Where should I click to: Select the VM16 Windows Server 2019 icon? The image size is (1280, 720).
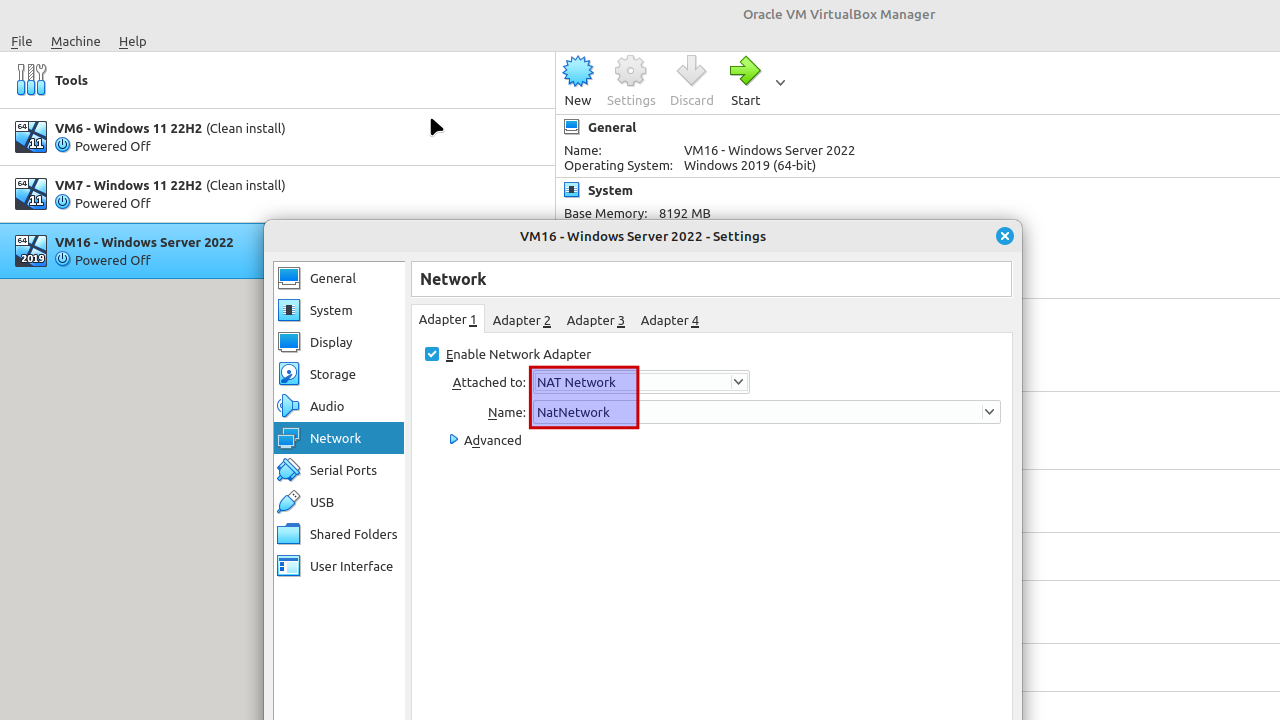click(31, 251)
